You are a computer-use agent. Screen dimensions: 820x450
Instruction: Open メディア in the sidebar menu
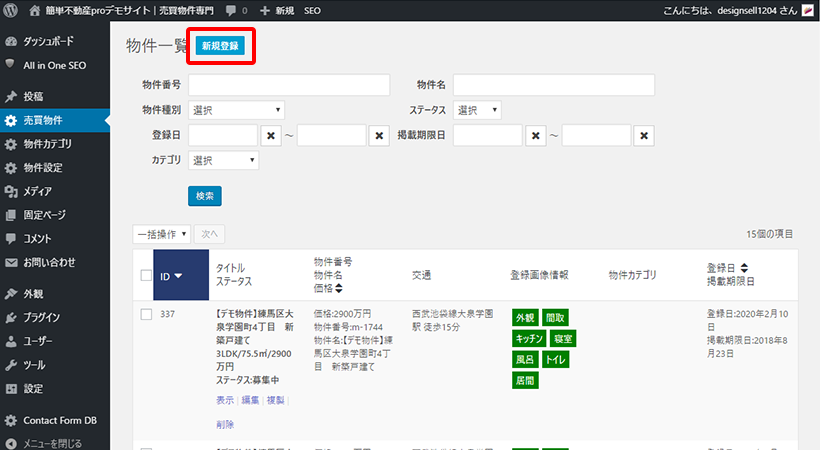click(37, 191)
